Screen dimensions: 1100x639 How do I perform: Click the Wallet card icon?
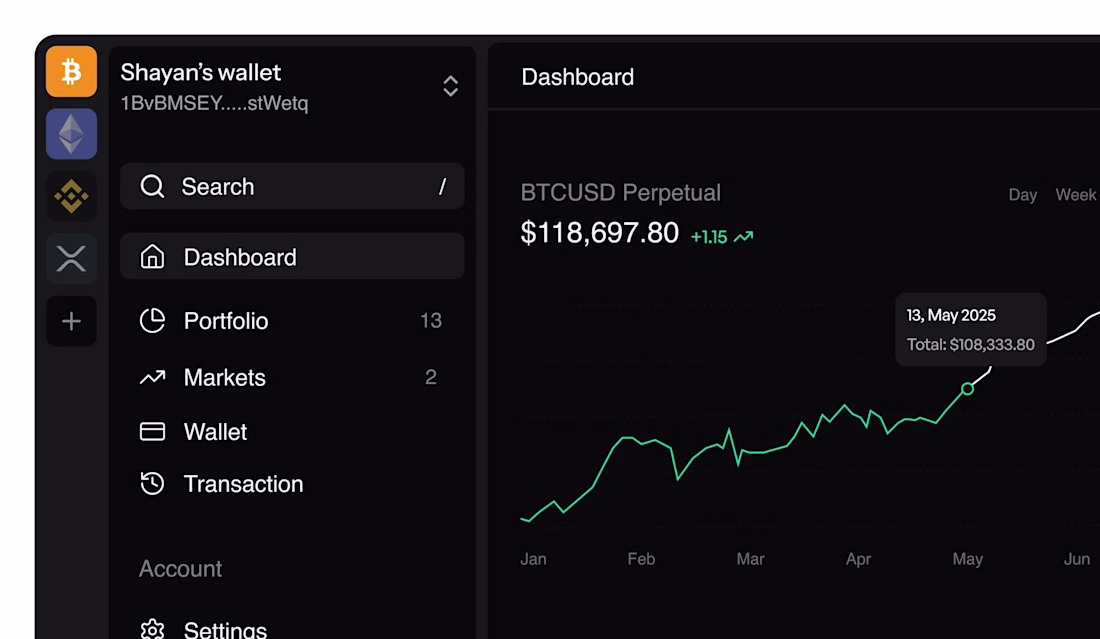(x=152, y=432)
